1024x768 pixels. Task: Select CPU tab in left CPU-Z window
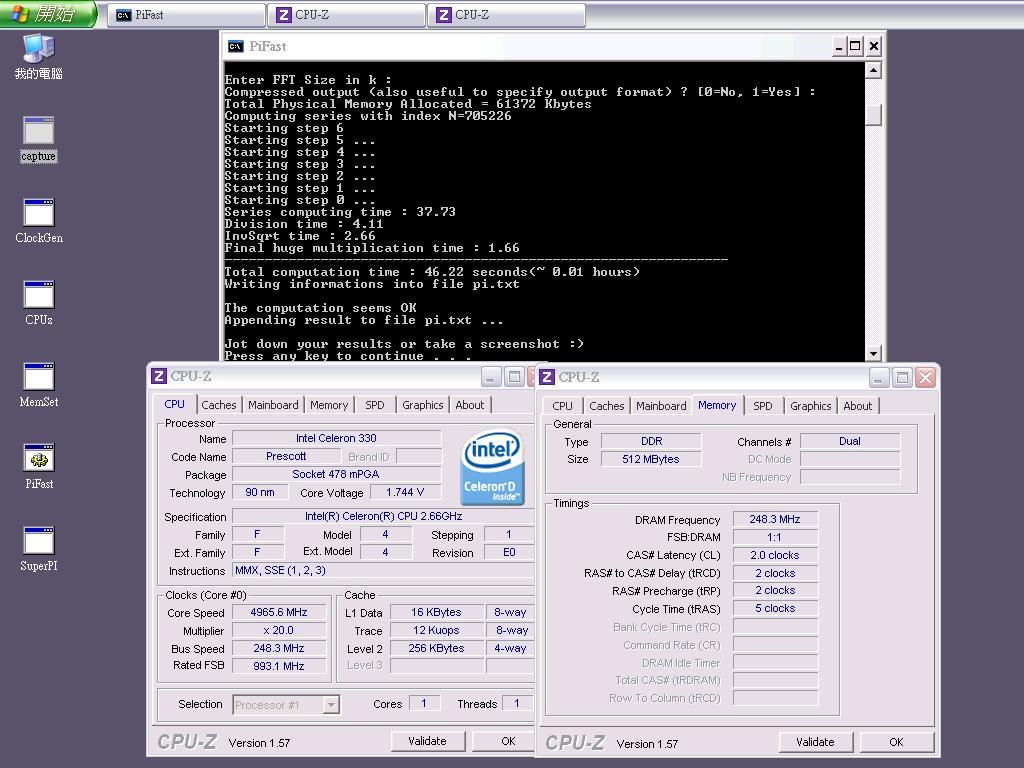174,404
